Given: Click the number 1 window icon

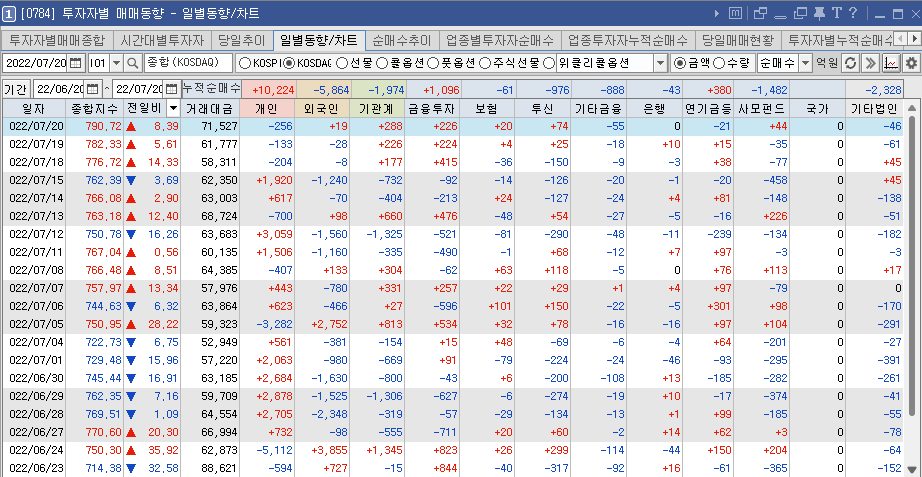Looking at the screenshot, I should pyautogui.click(x=8, y=13).
